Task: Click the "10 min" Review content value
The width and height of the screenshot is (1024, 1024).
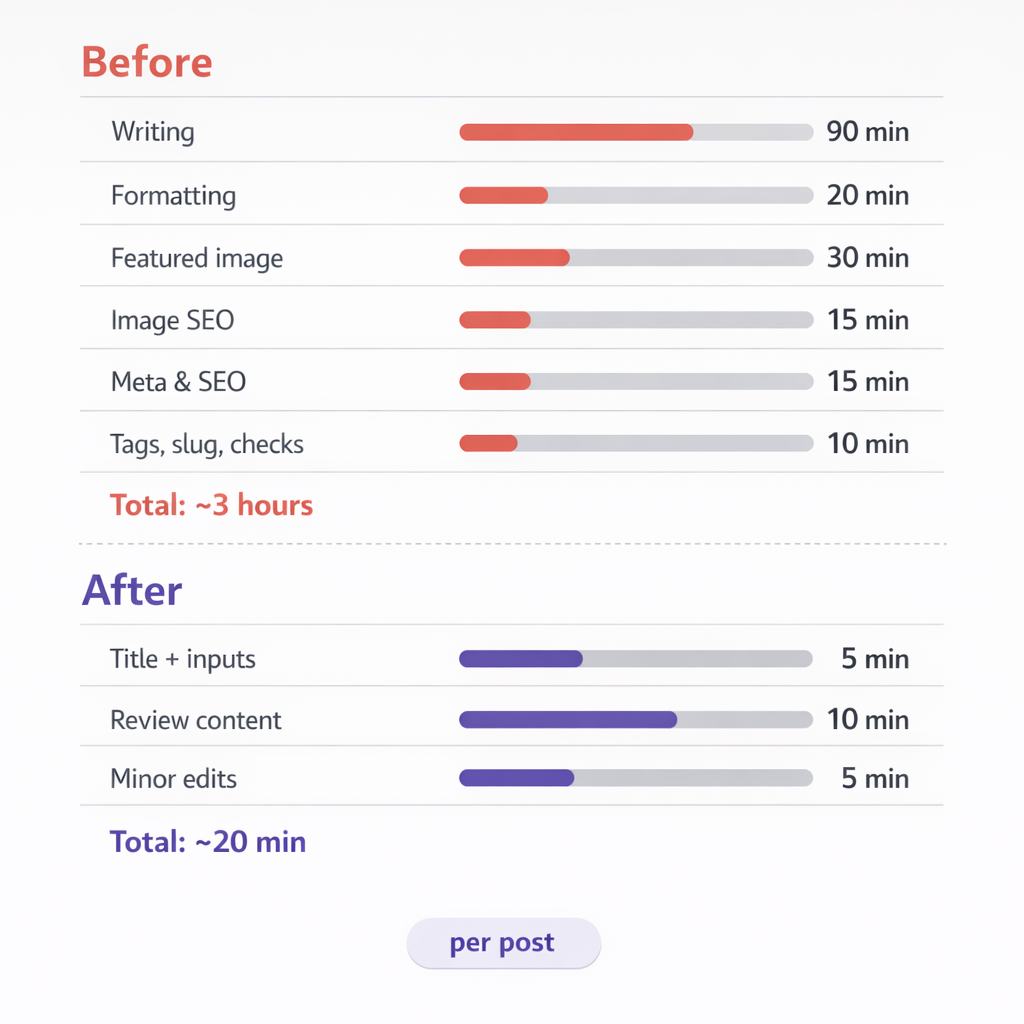Action: pos(868,720)
